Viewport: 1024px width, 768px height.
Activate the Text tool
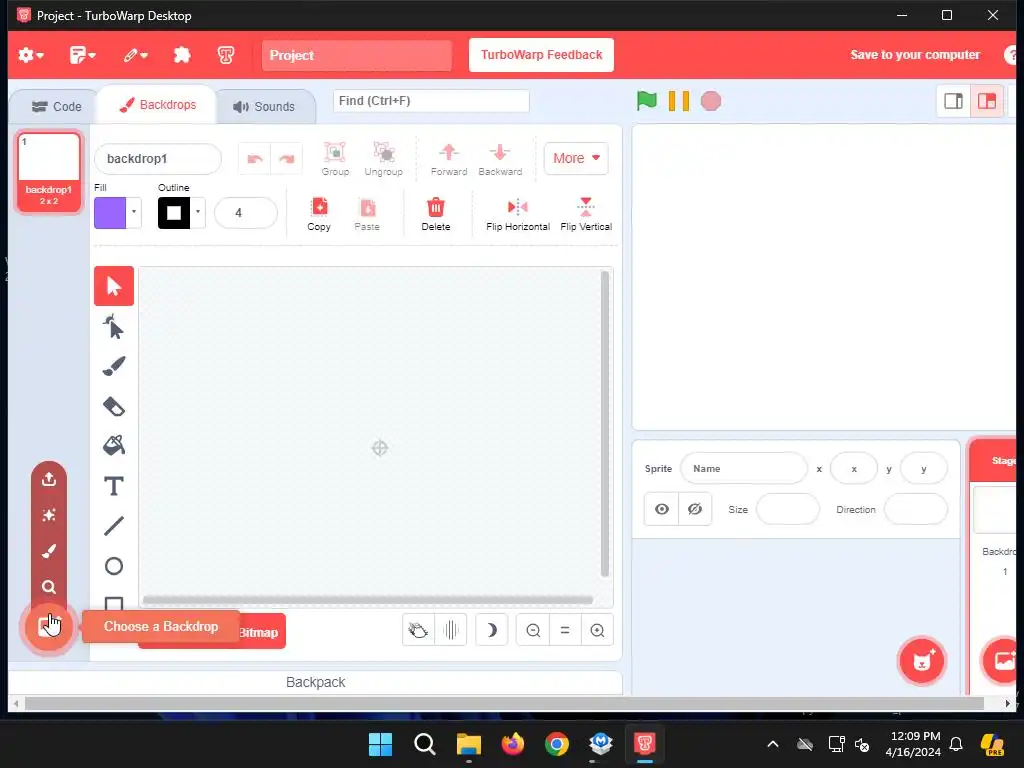114,487
